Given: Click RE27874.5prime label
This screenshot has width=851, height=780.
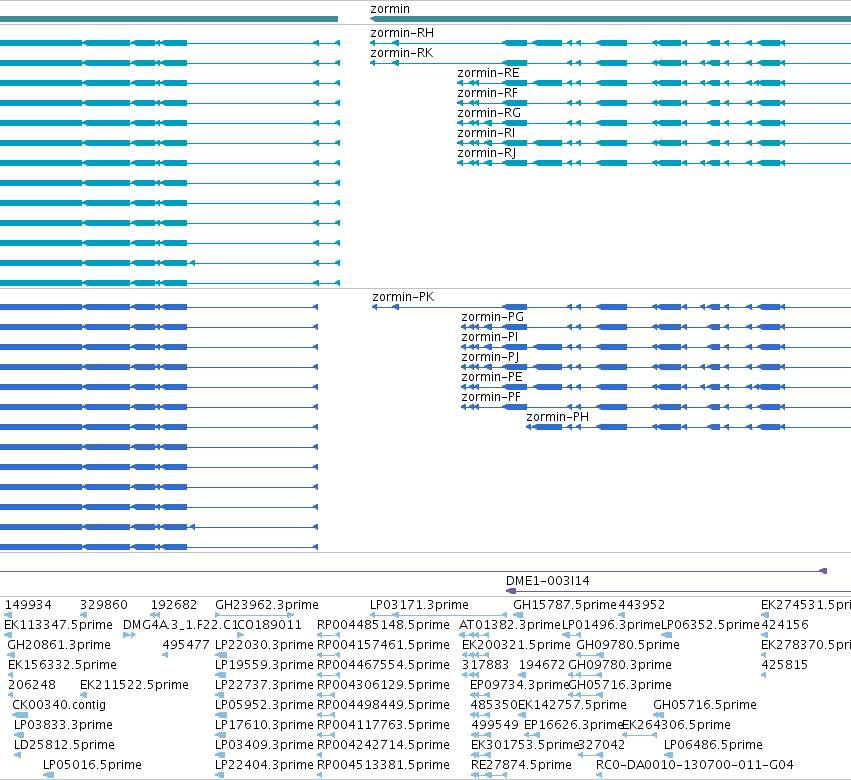Looking at the screenshot, I should pyautogui.click(x=521, y=765).
